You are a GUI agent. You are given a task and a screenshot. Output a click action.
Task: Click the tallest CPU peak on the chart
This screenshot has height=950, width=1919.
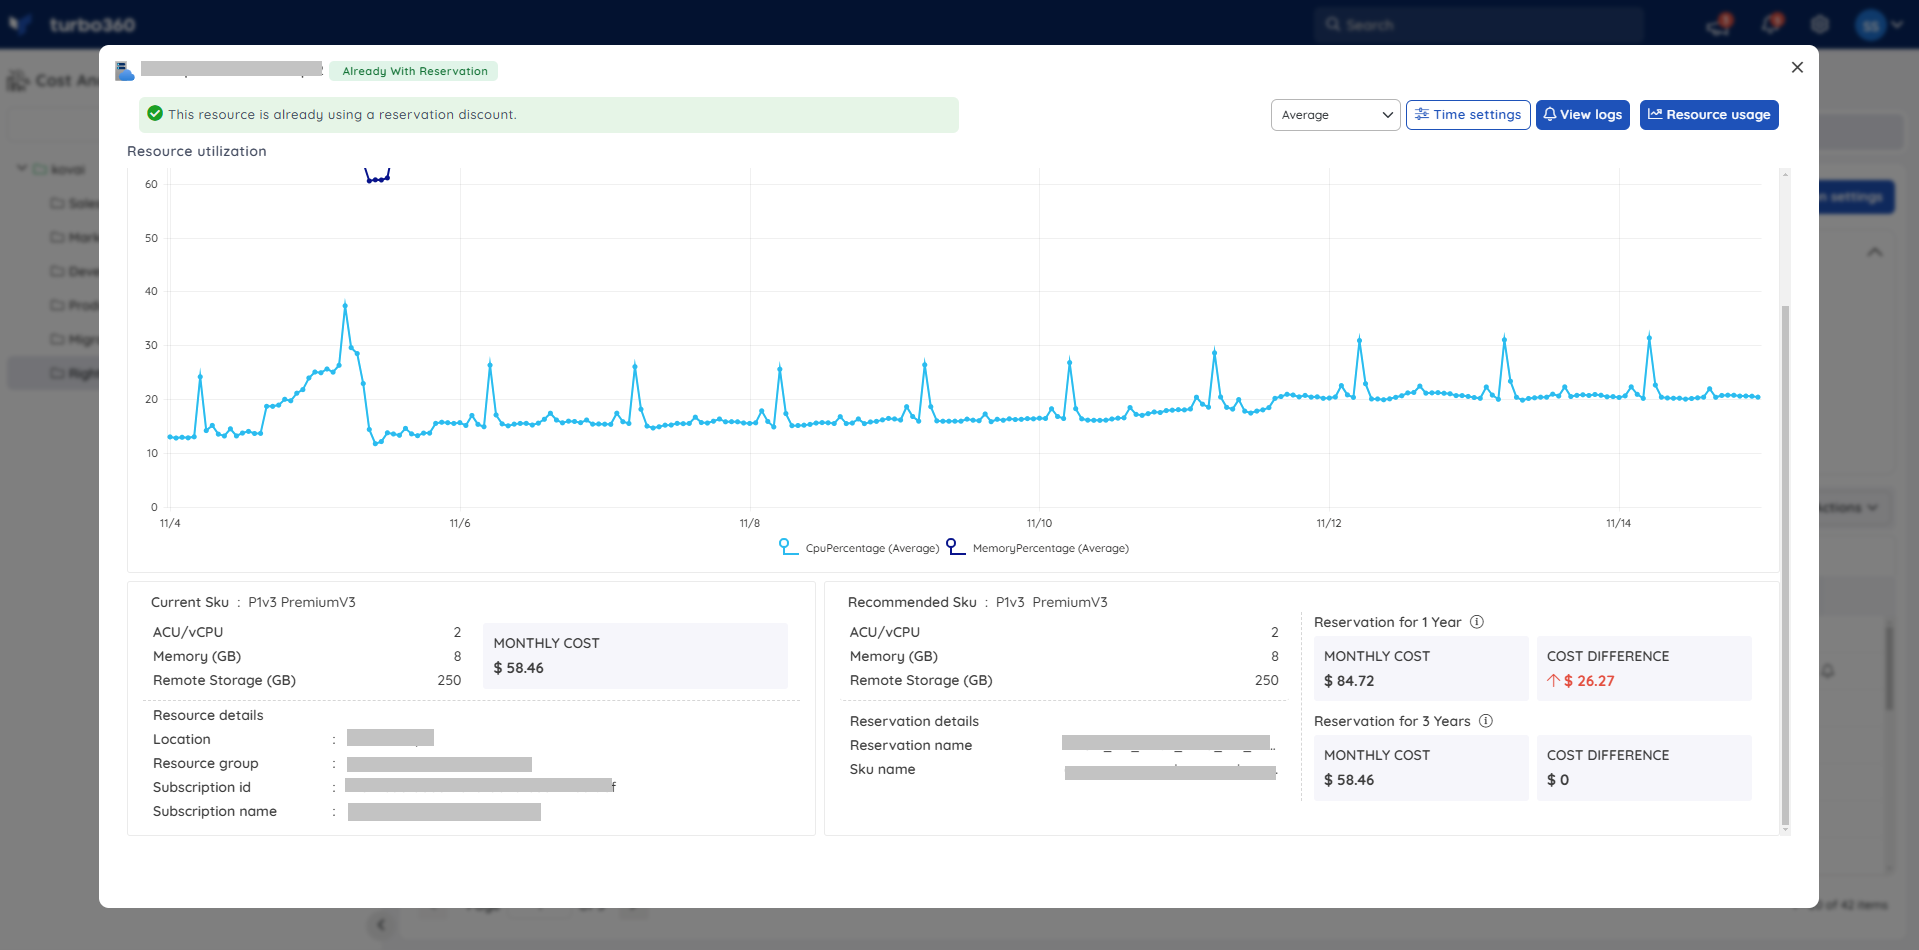coord(345,304)
